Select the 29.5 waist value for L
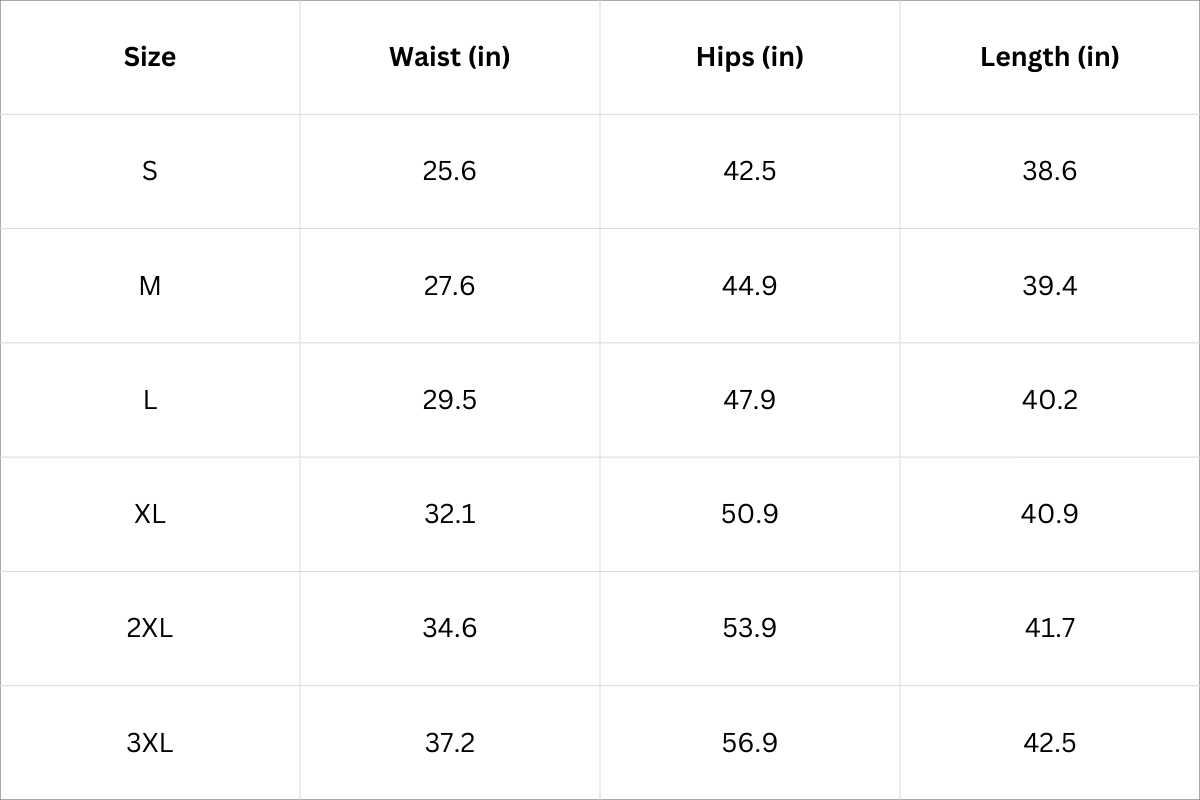This screenshot has width=1200, height=800. (x=449, y=400)
